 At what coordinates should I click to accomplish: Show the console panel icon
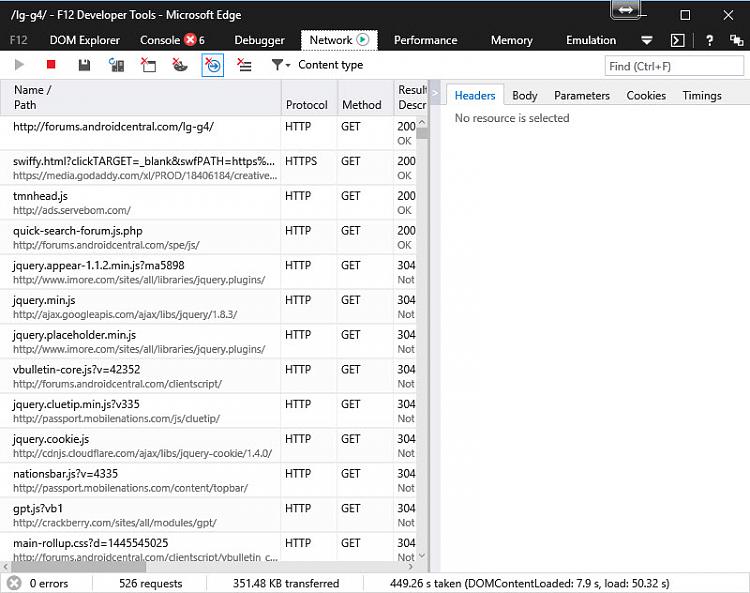coord(678,41)
